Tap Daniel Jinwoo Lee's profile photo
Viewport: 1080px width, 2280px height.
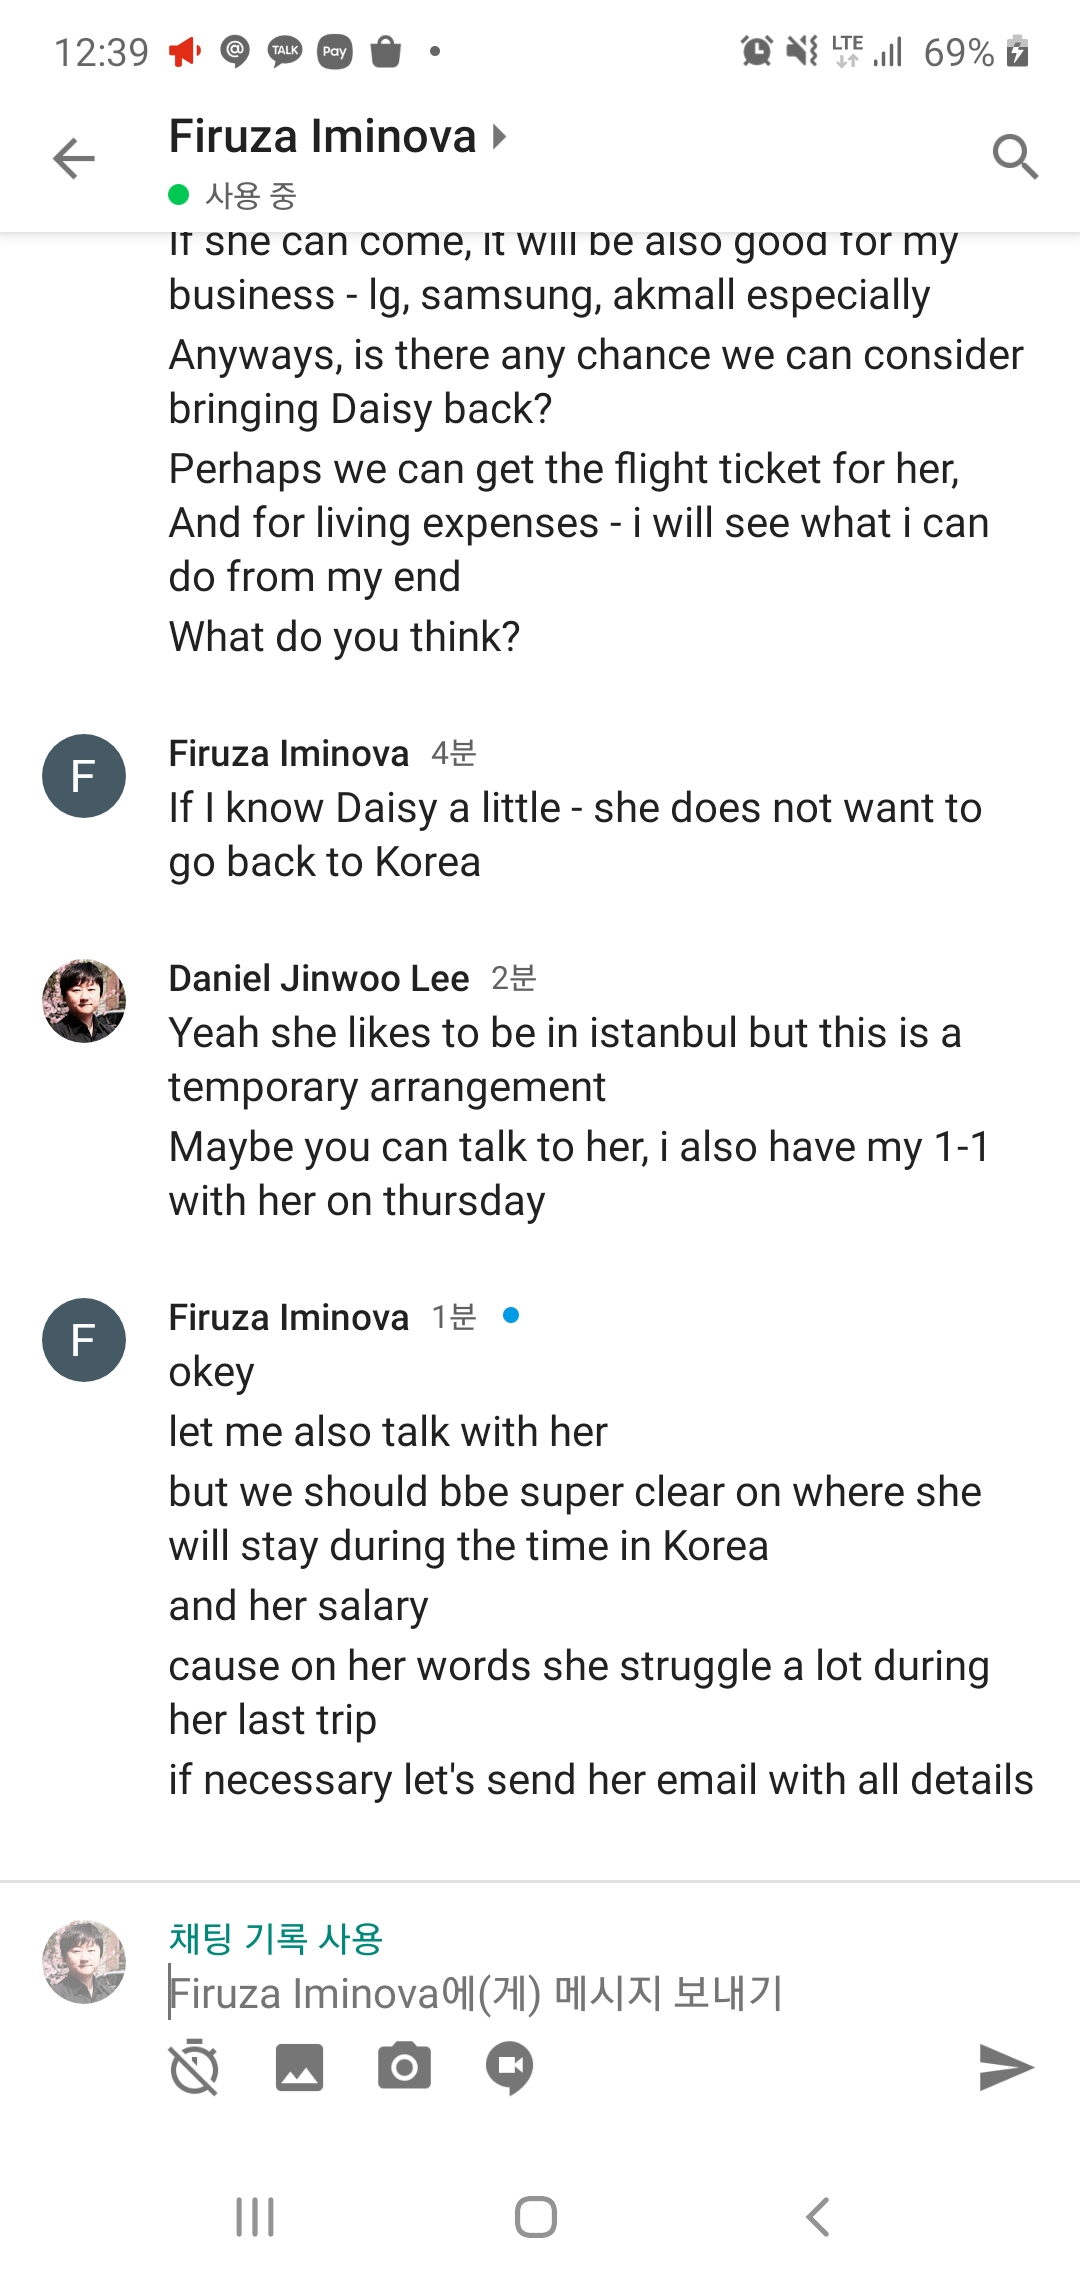(x=84, y=1001)
